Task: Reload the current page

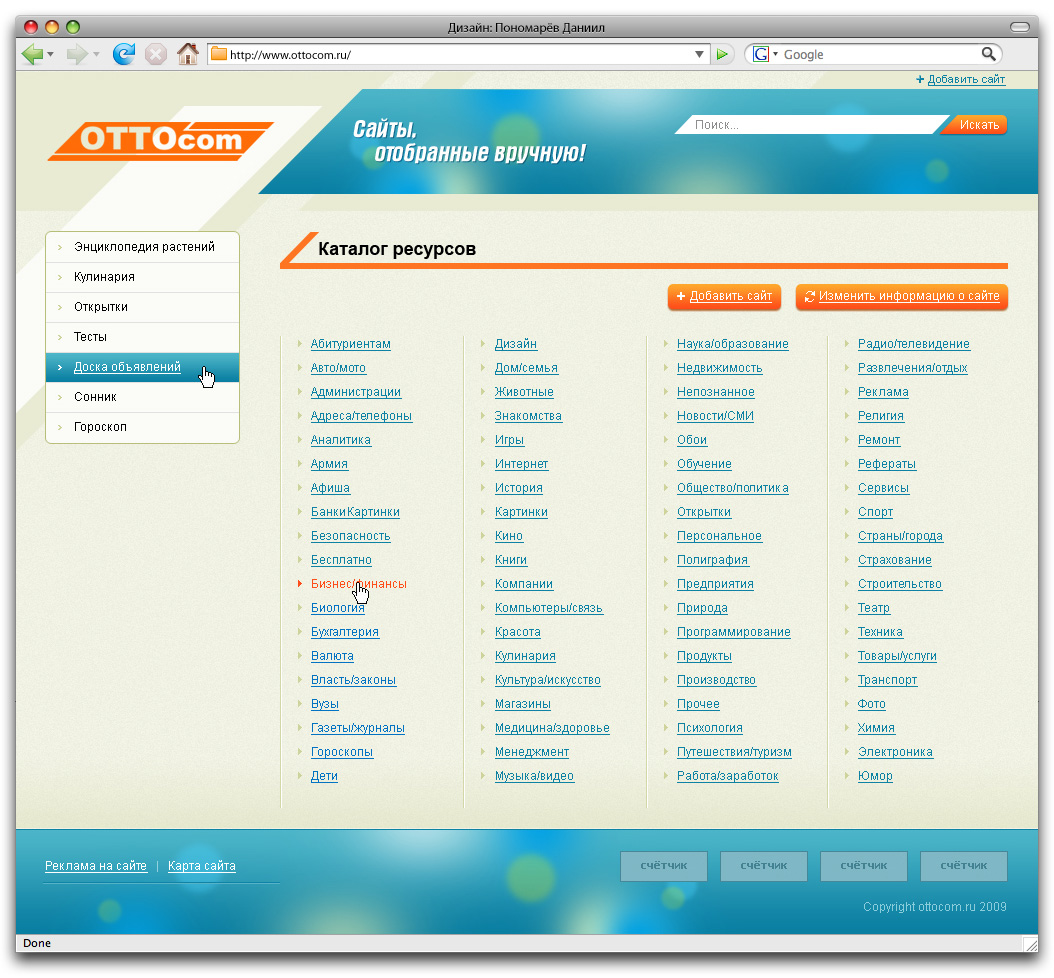Action: tap(124, 54)
